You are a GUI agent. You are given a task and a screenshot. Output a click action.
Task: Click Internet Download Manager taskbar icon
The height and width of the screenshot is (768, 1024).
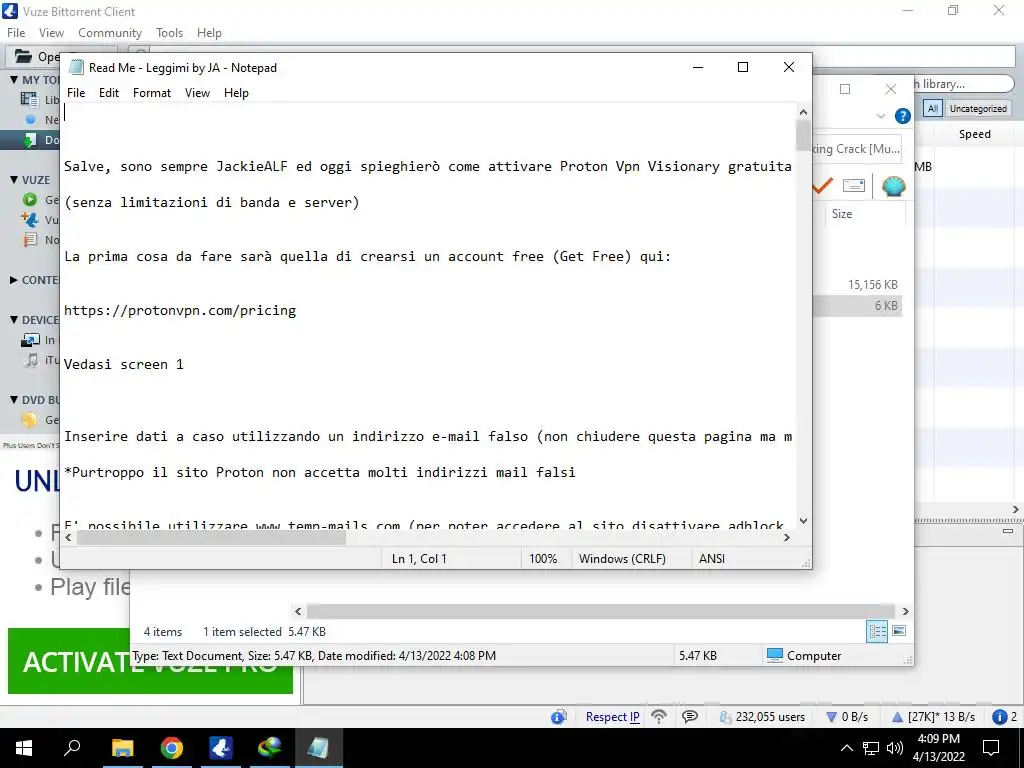tap(269, 748)
